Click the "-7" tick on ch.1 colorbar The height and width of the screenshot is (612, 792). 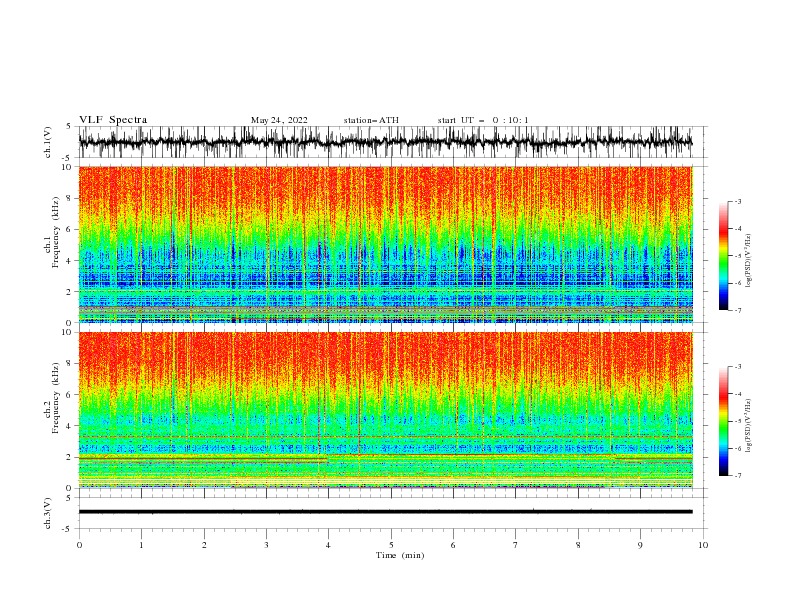coord(738,310)
